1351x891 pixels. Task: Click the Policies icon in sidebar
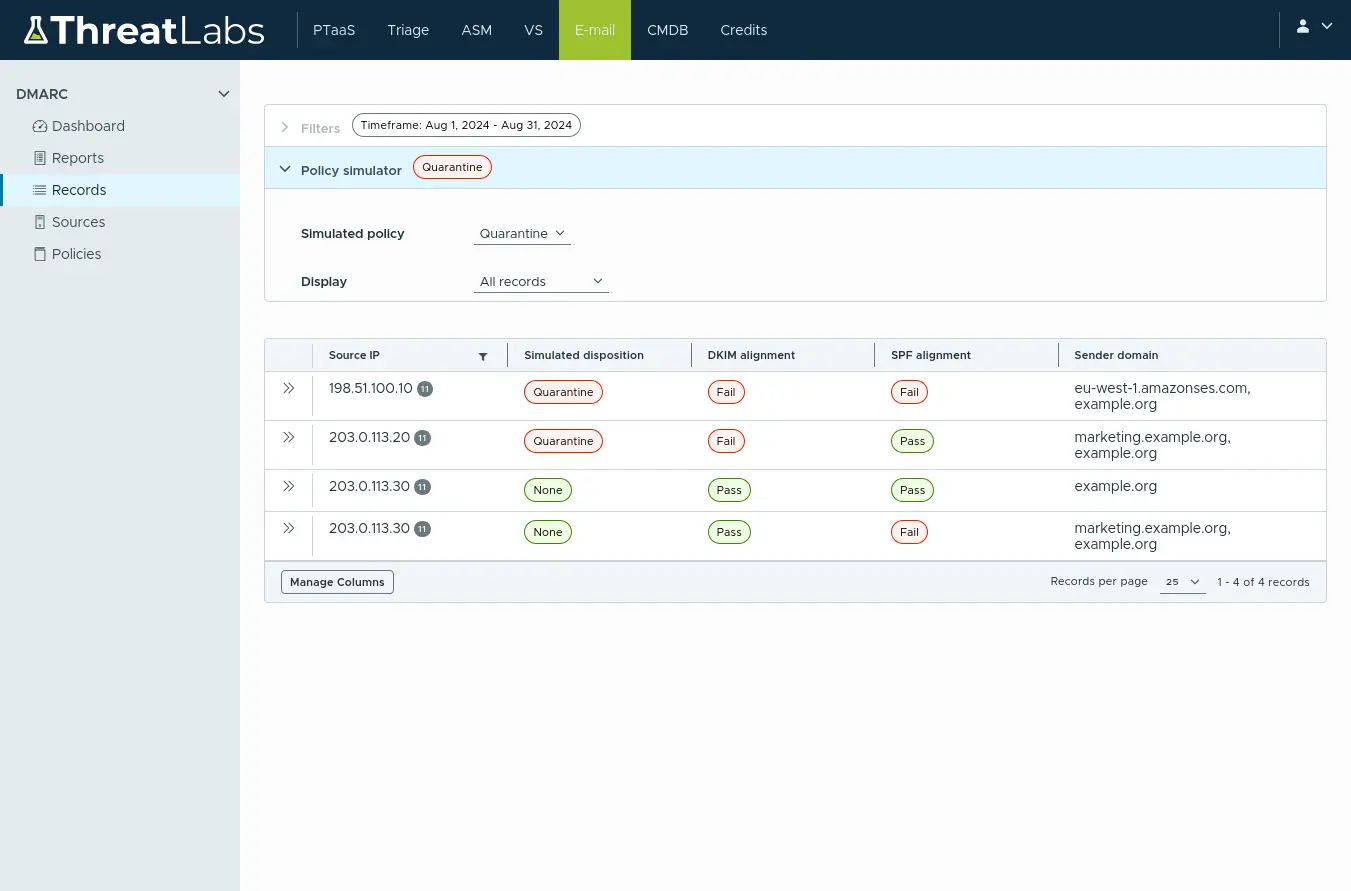40,254
